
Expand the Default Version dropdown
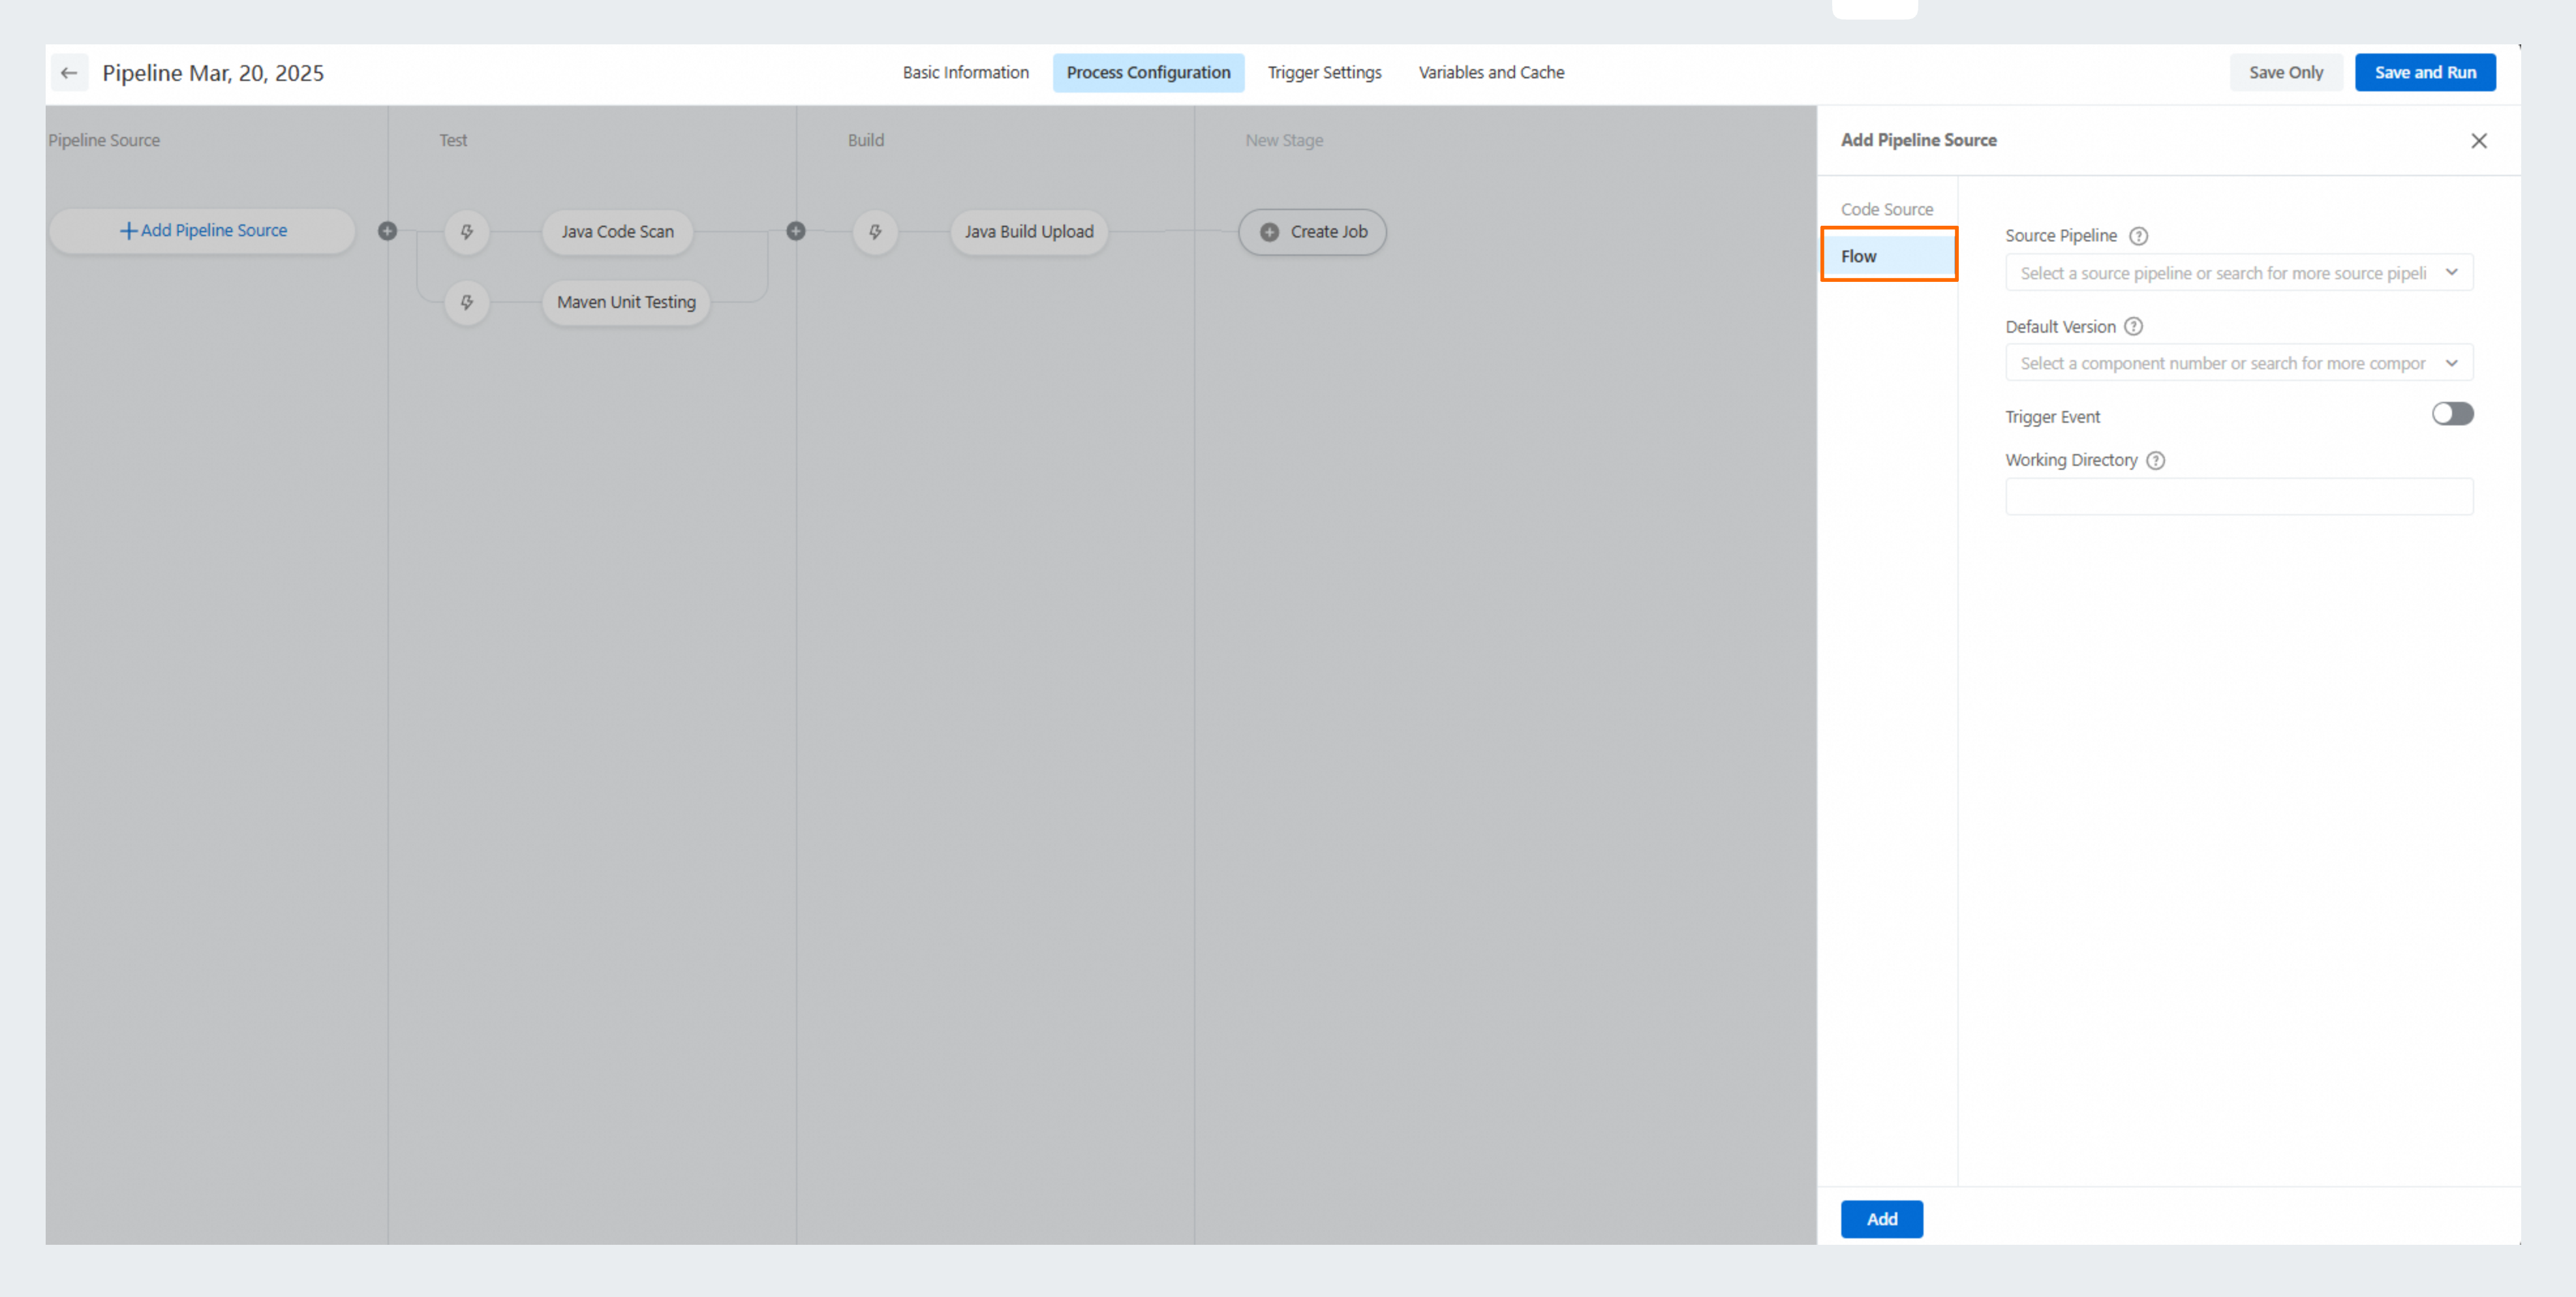(x=2238, y=363)
